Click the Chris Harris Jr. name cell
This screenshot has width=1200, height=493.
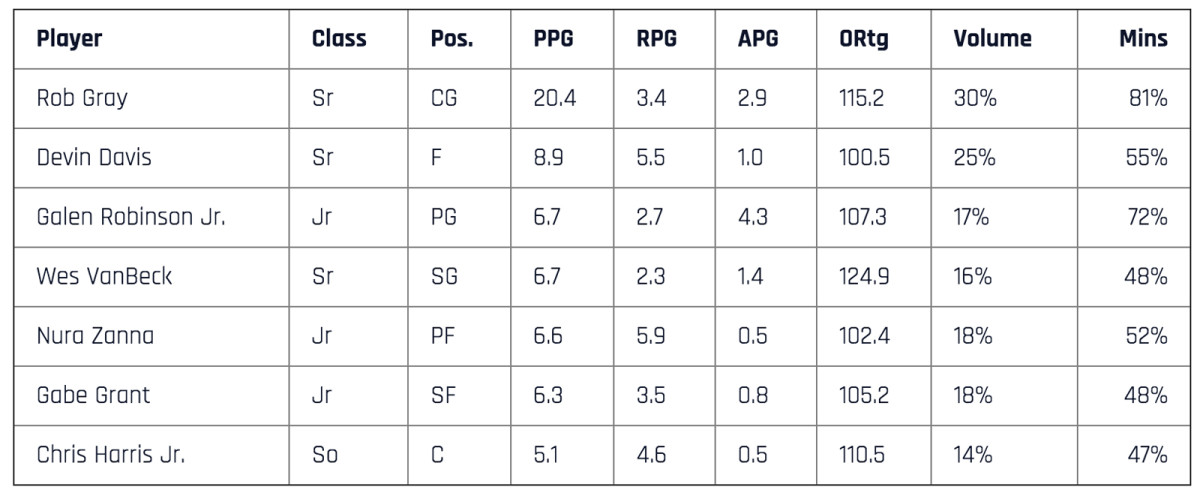click(110, 454)
